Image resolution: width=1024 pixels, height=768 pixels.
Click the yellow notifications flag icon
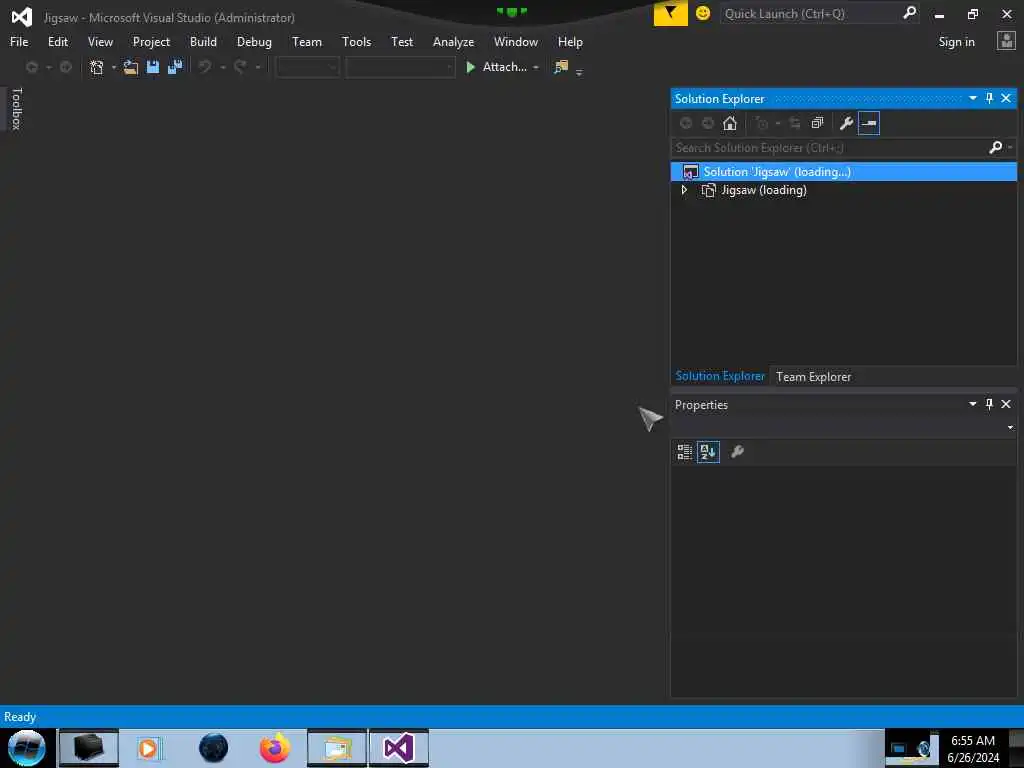tap(670, 13)
